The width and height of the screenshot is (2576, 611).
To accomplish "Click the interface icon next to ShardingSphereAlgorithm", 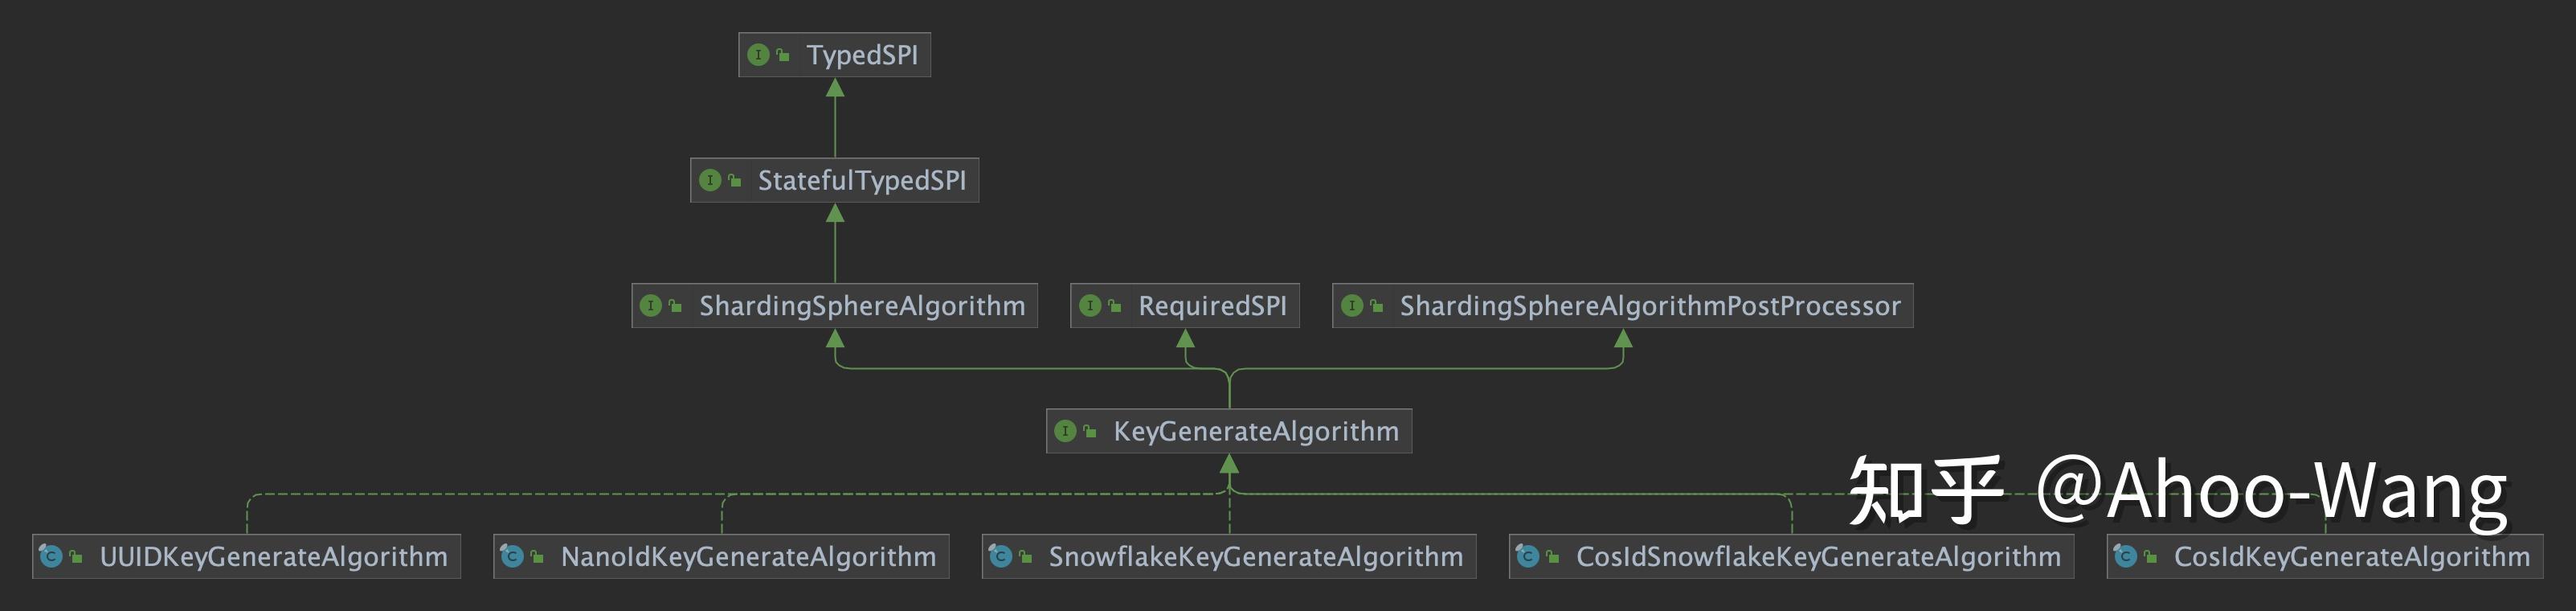I will [651, 306].
